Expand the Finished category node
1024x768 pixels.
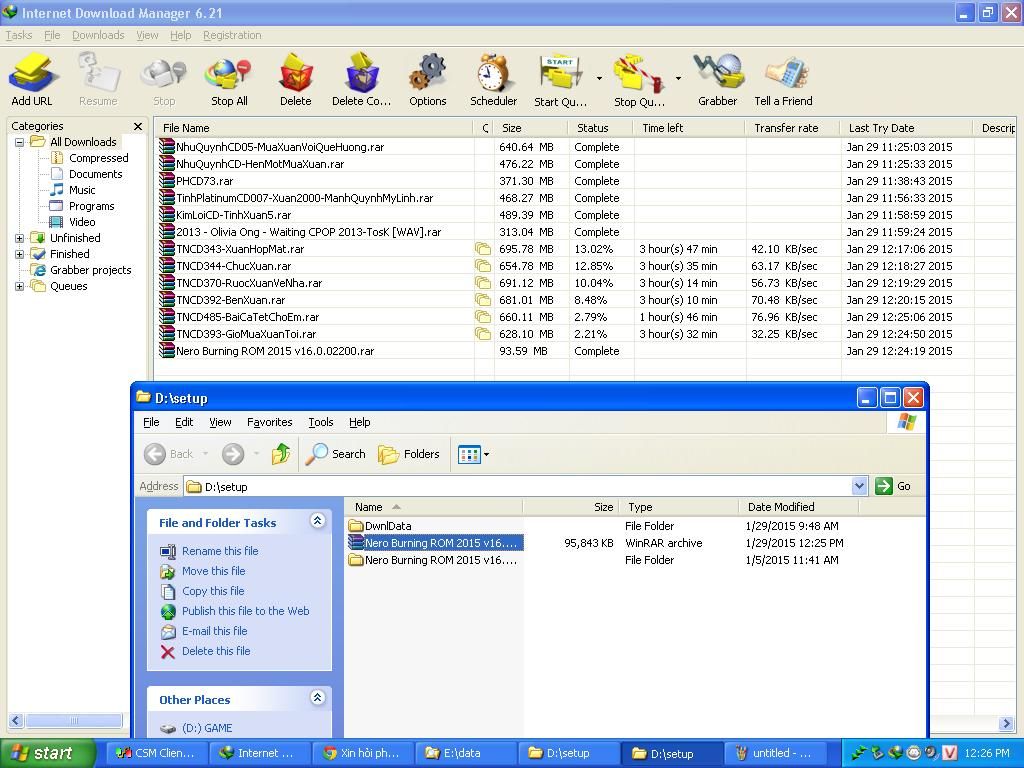tap(20, 255)
